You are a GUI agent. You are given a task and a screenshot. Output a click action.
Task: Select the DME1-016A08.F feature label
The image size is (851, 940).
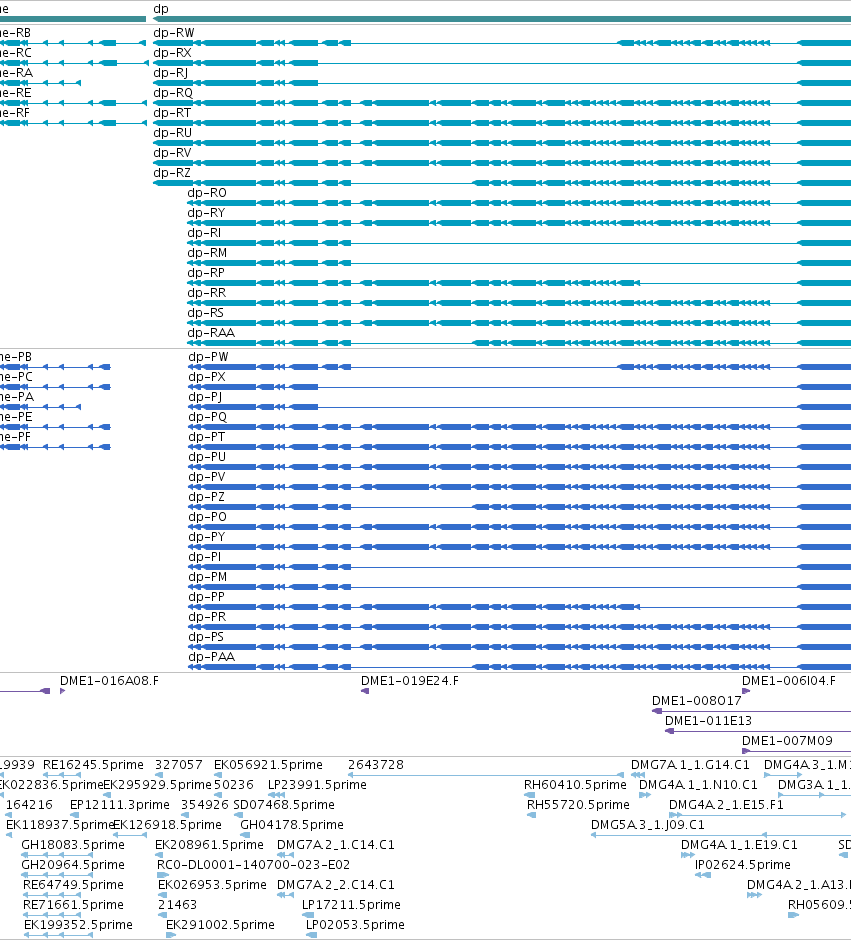[x=110, y=680]
